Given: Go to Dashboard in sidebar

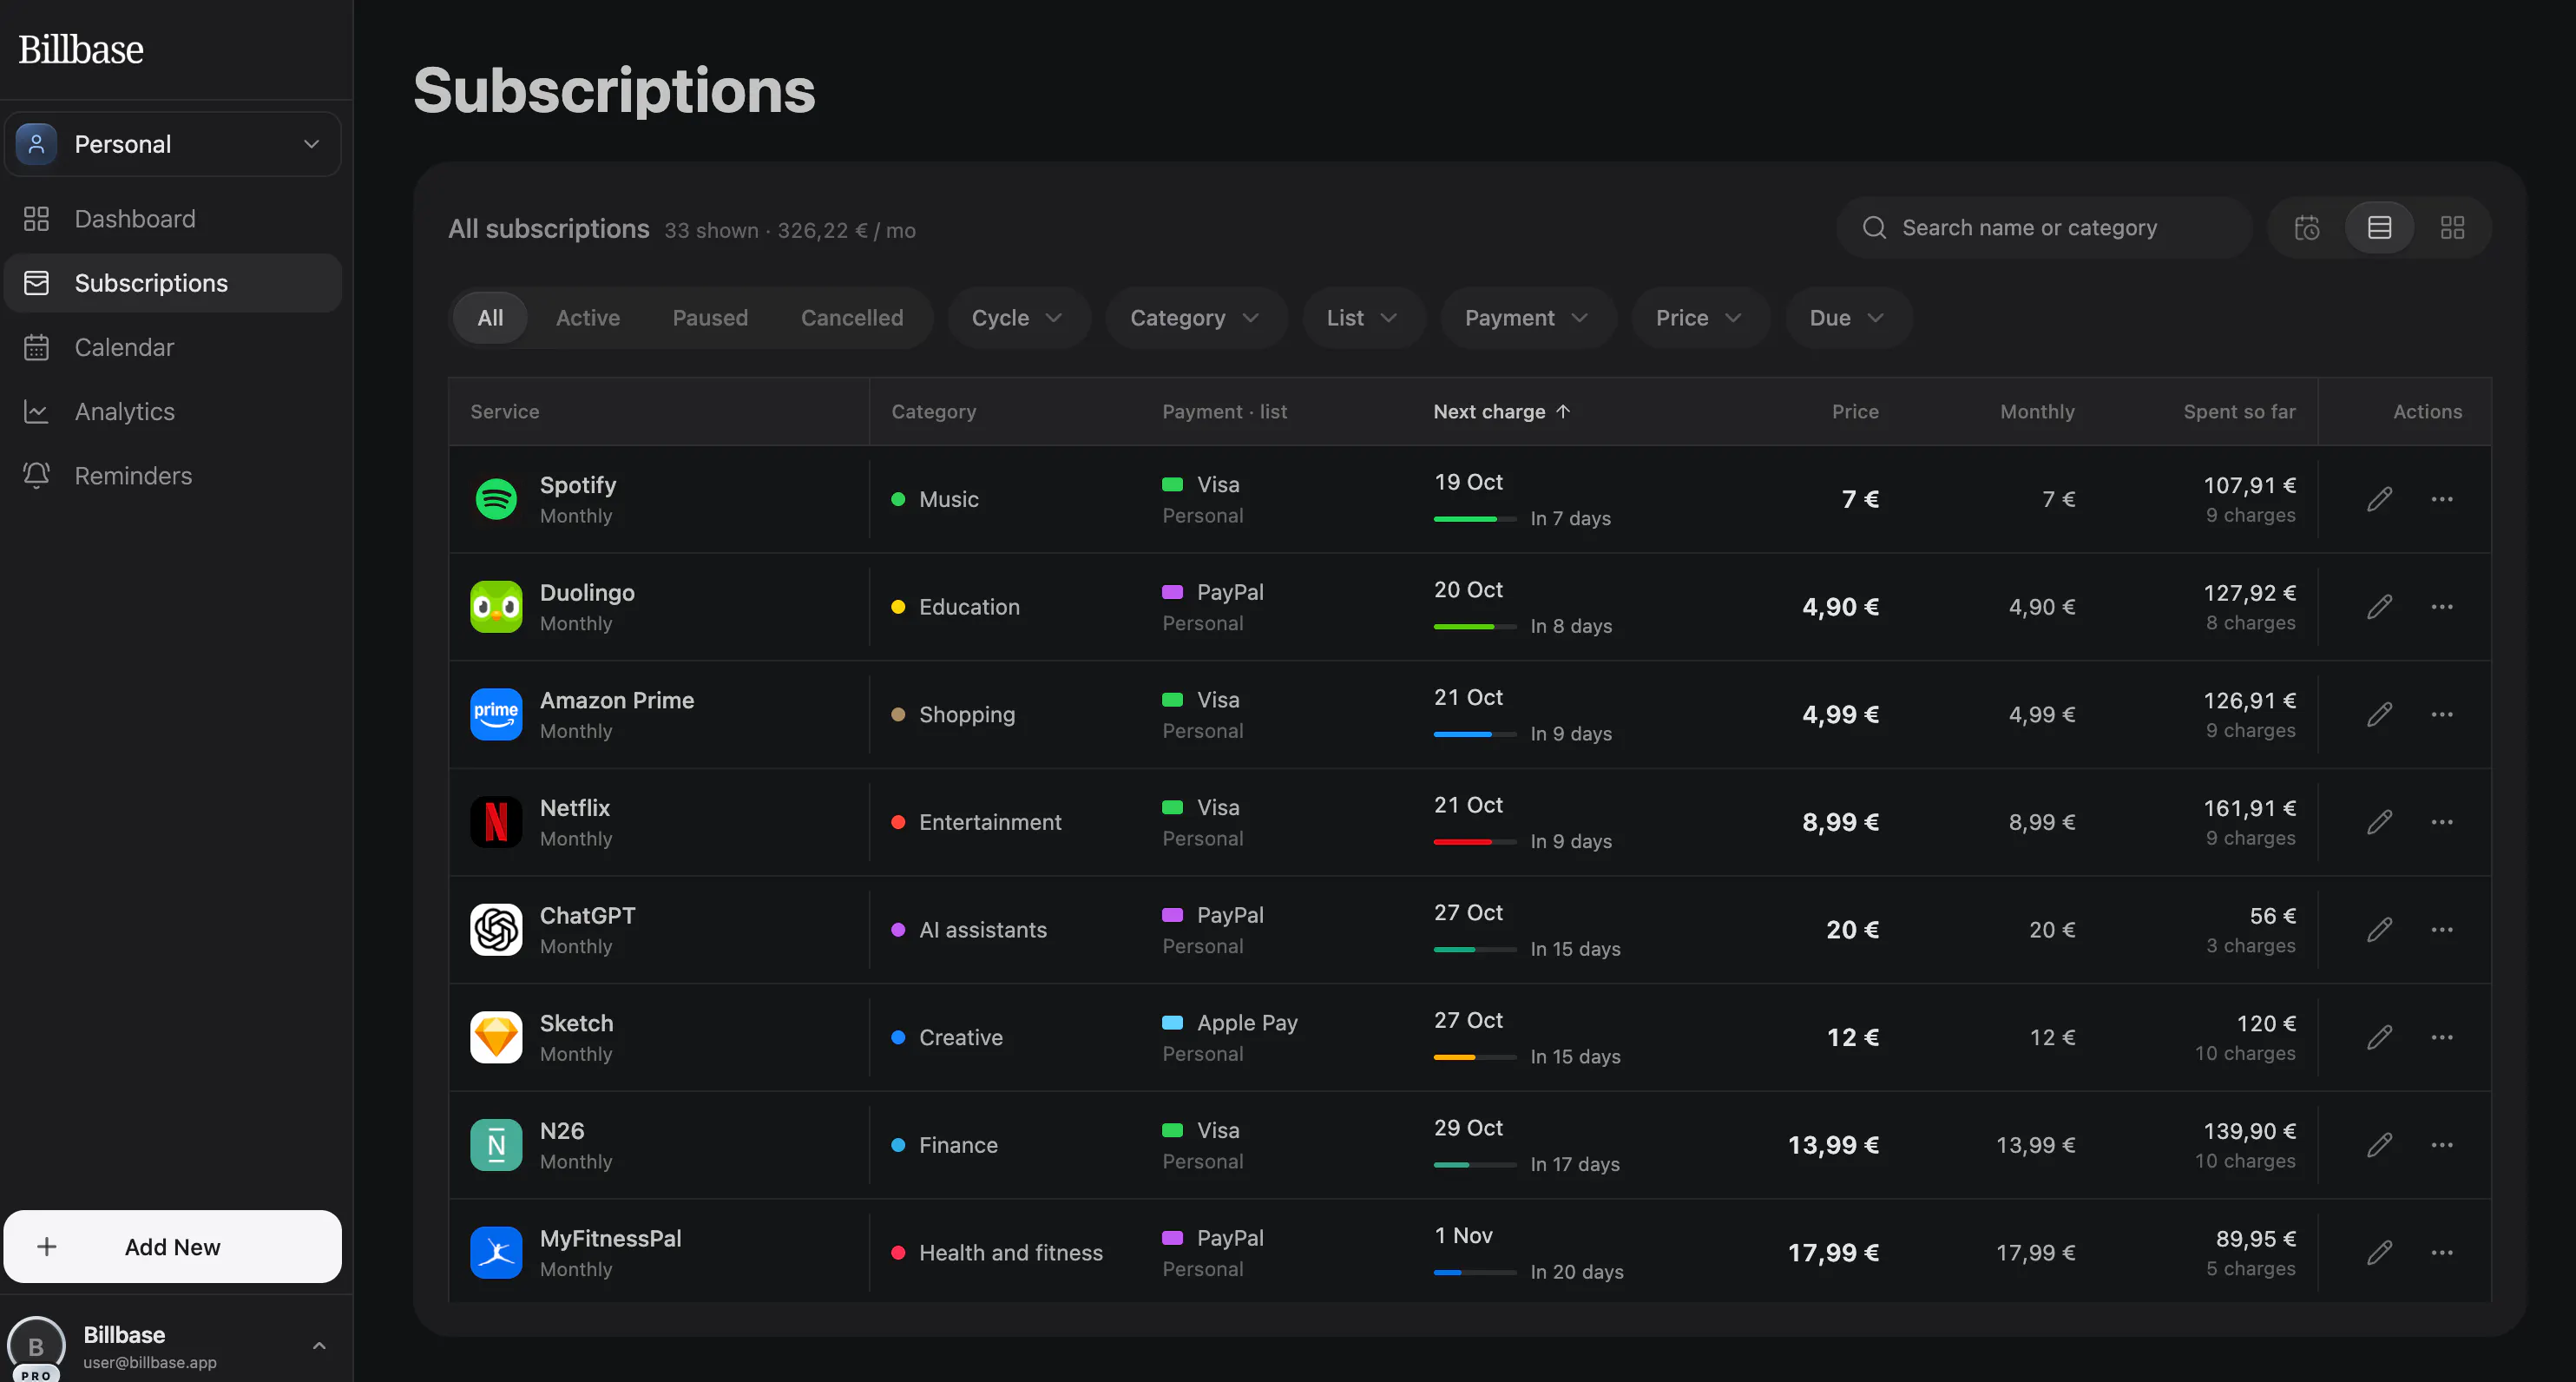Looking at the screenshot, I should 173,219.
